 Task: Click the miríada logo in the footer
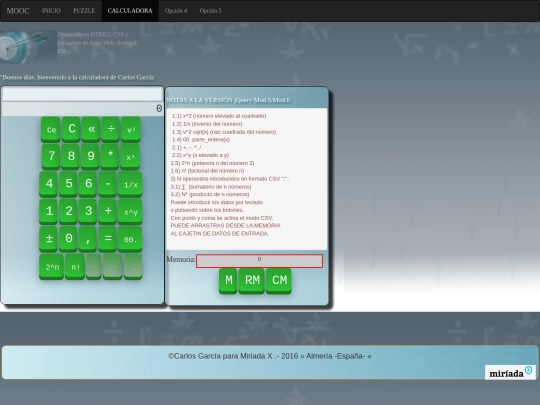click(x=510, y=372)
